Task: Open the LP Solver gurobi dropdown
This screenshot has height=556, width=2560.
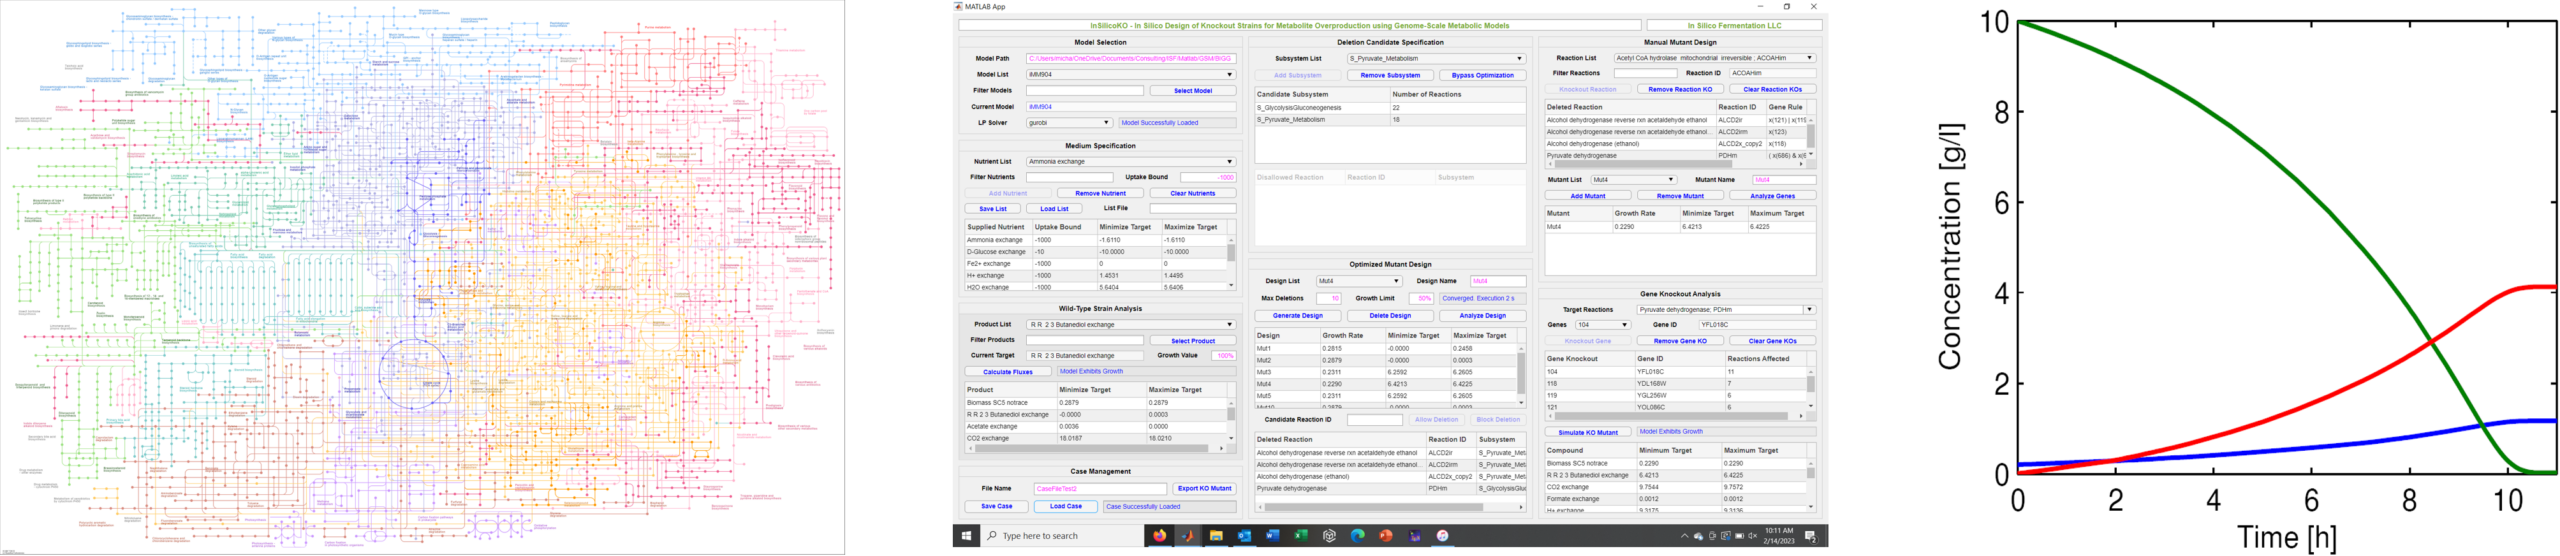Action: [x=1069, y=123]
